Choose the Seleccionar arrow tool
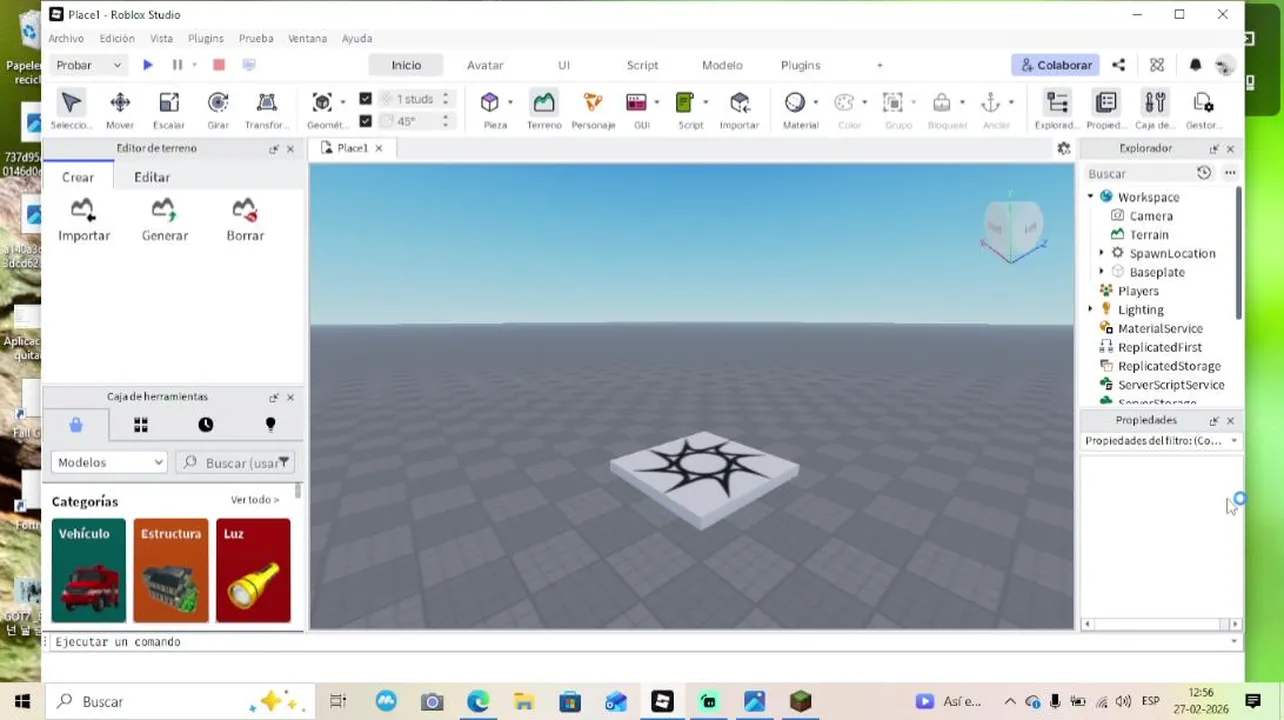The height and width of the screenshot is (720, 1284). 70,109
